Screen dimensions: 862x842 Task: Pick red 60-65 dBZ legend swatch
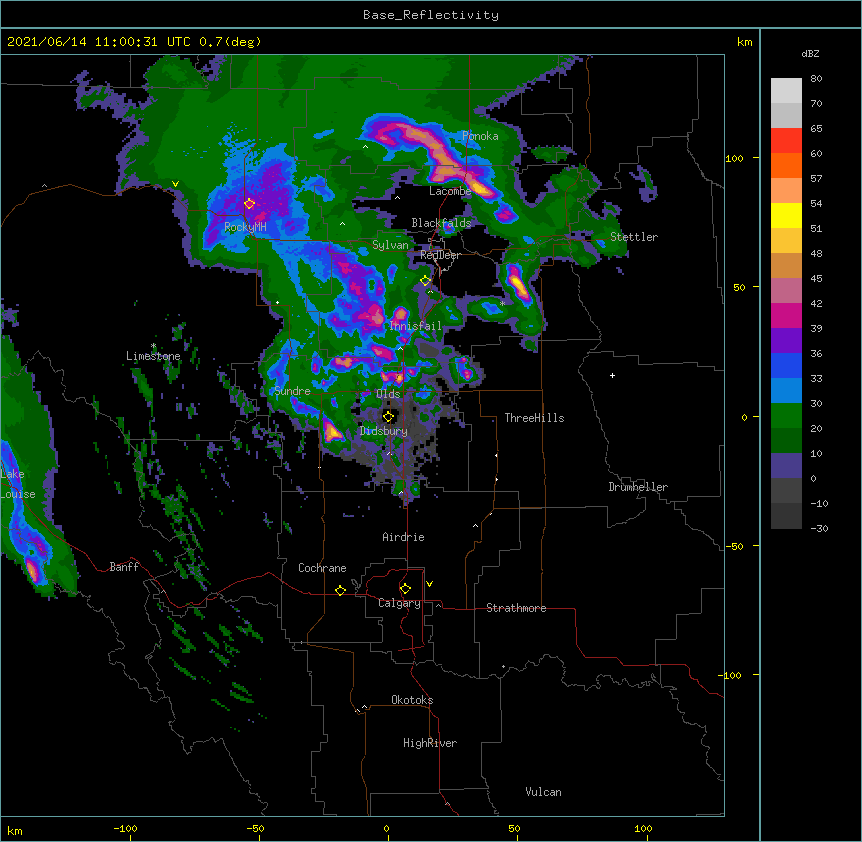tap(786, 141)
